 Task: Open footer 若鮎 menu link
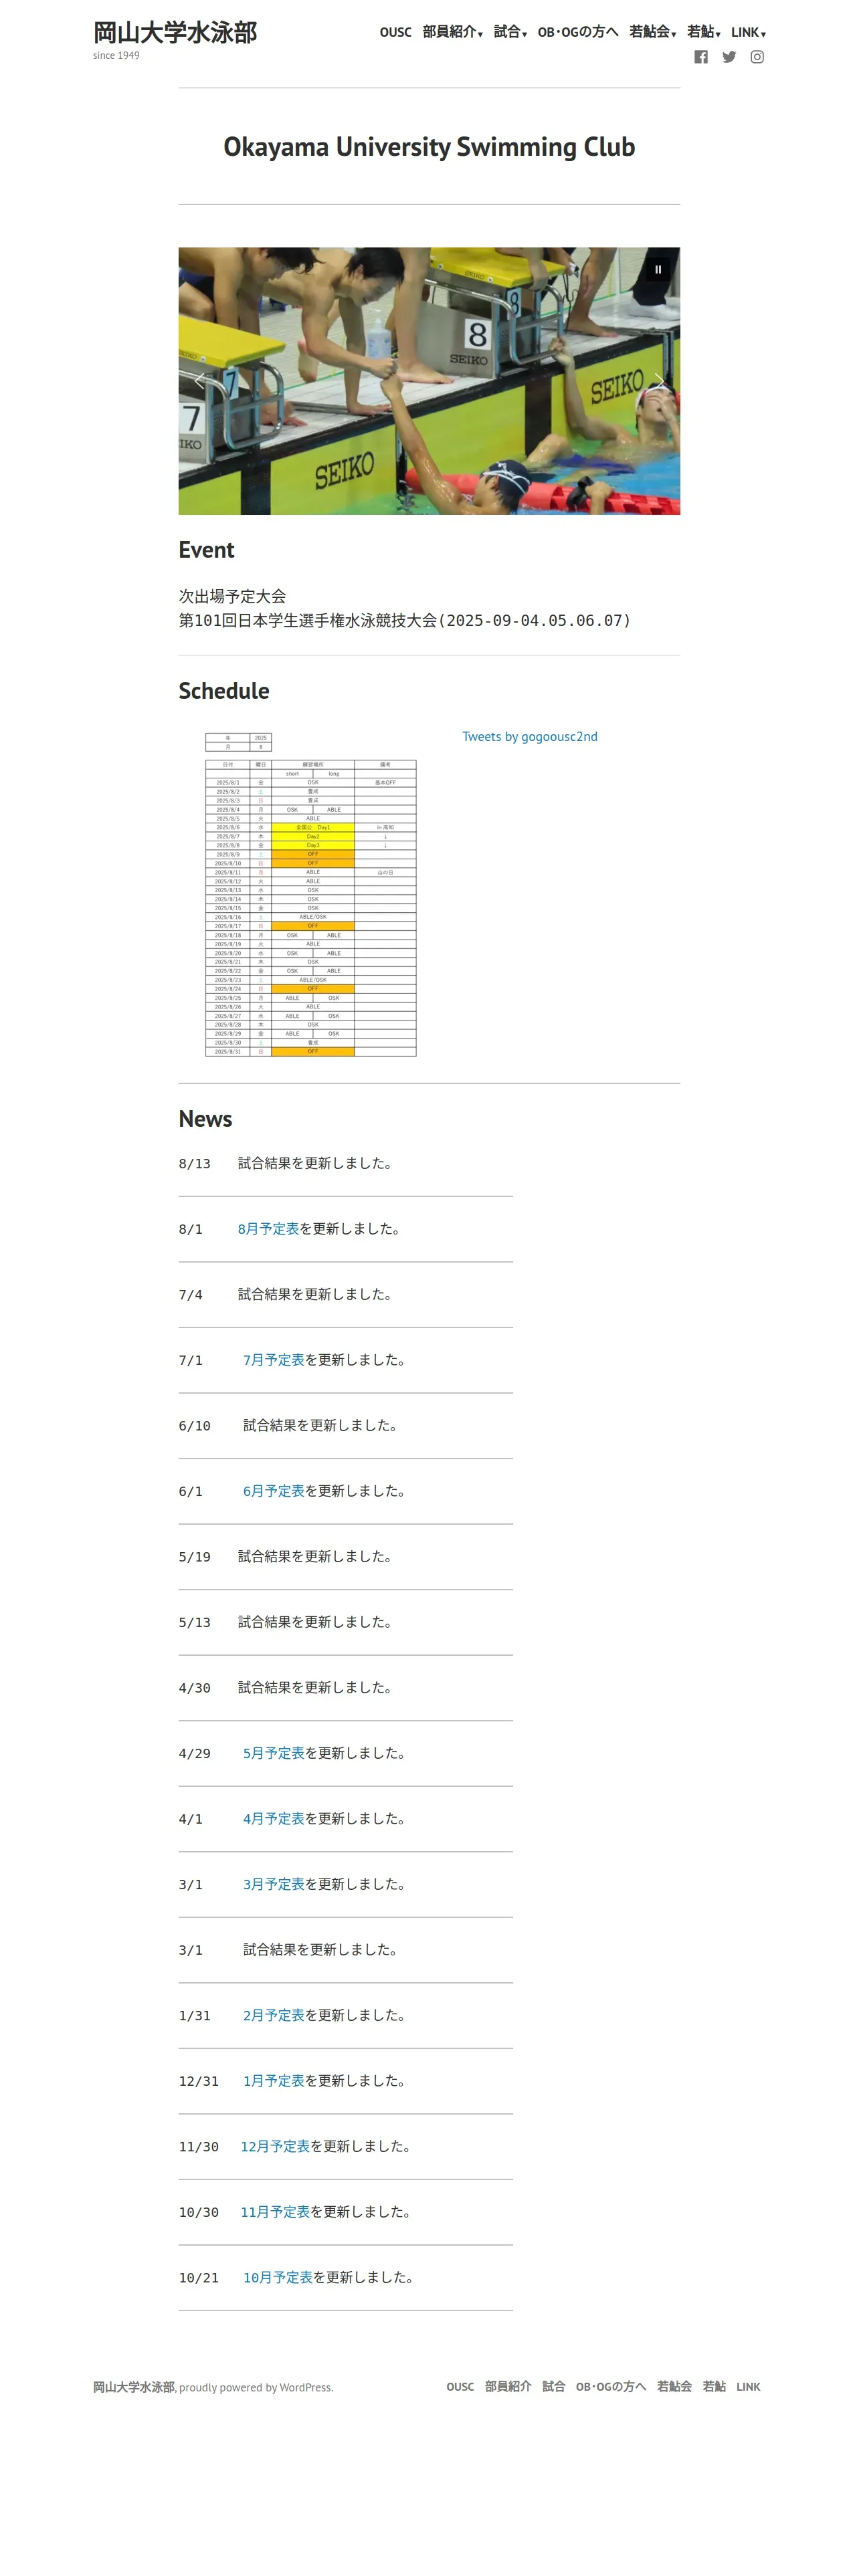click(x=714, y=2387)
